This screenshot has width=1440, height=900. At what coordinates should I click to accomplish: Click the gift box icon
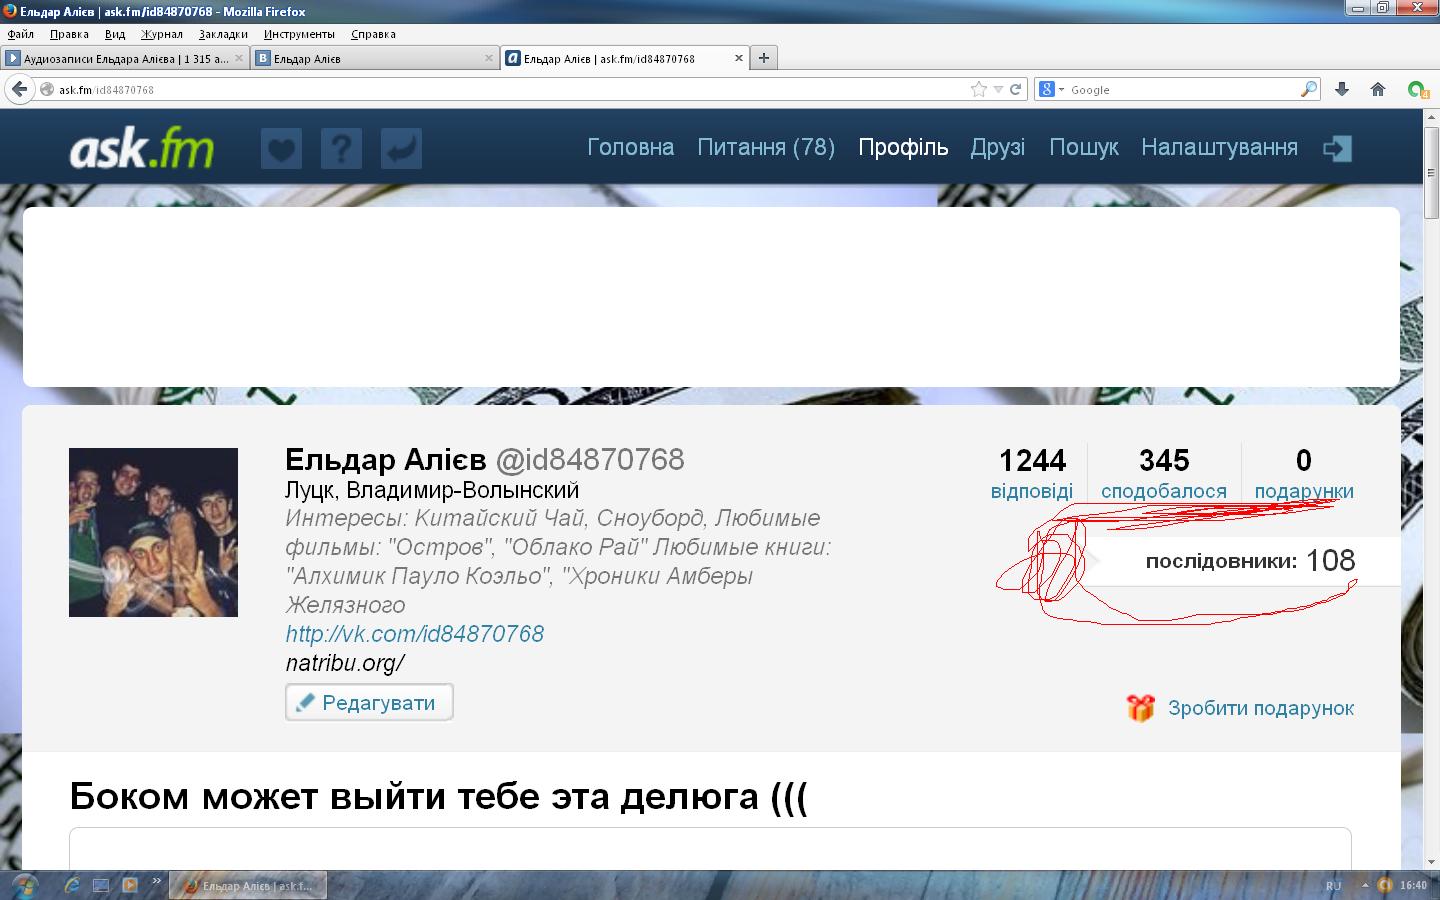1140,708
